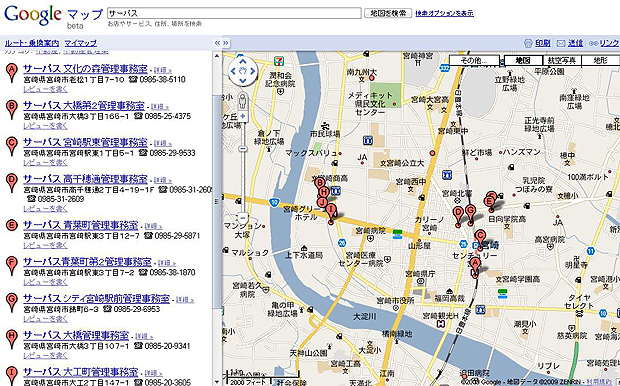
Task: Select the 地図 map view button
Action: pos(523,61)
